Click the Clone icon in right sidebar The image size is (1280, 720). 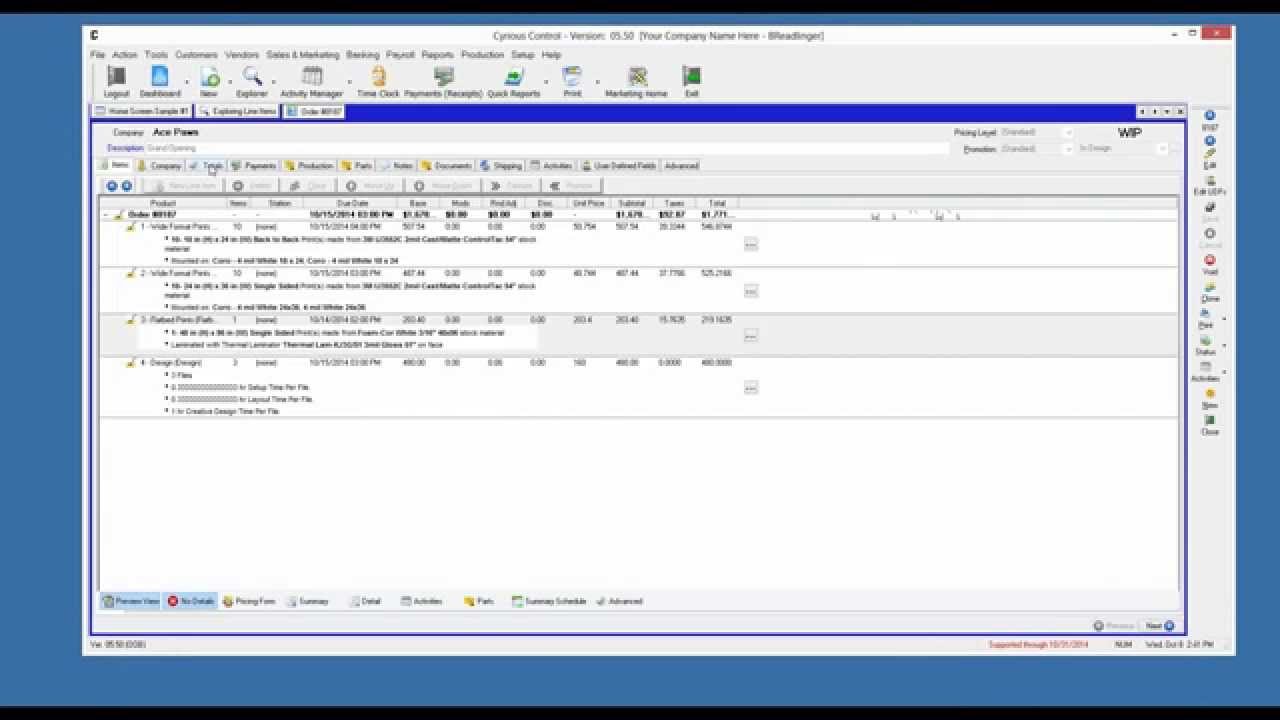(1210, 292)
